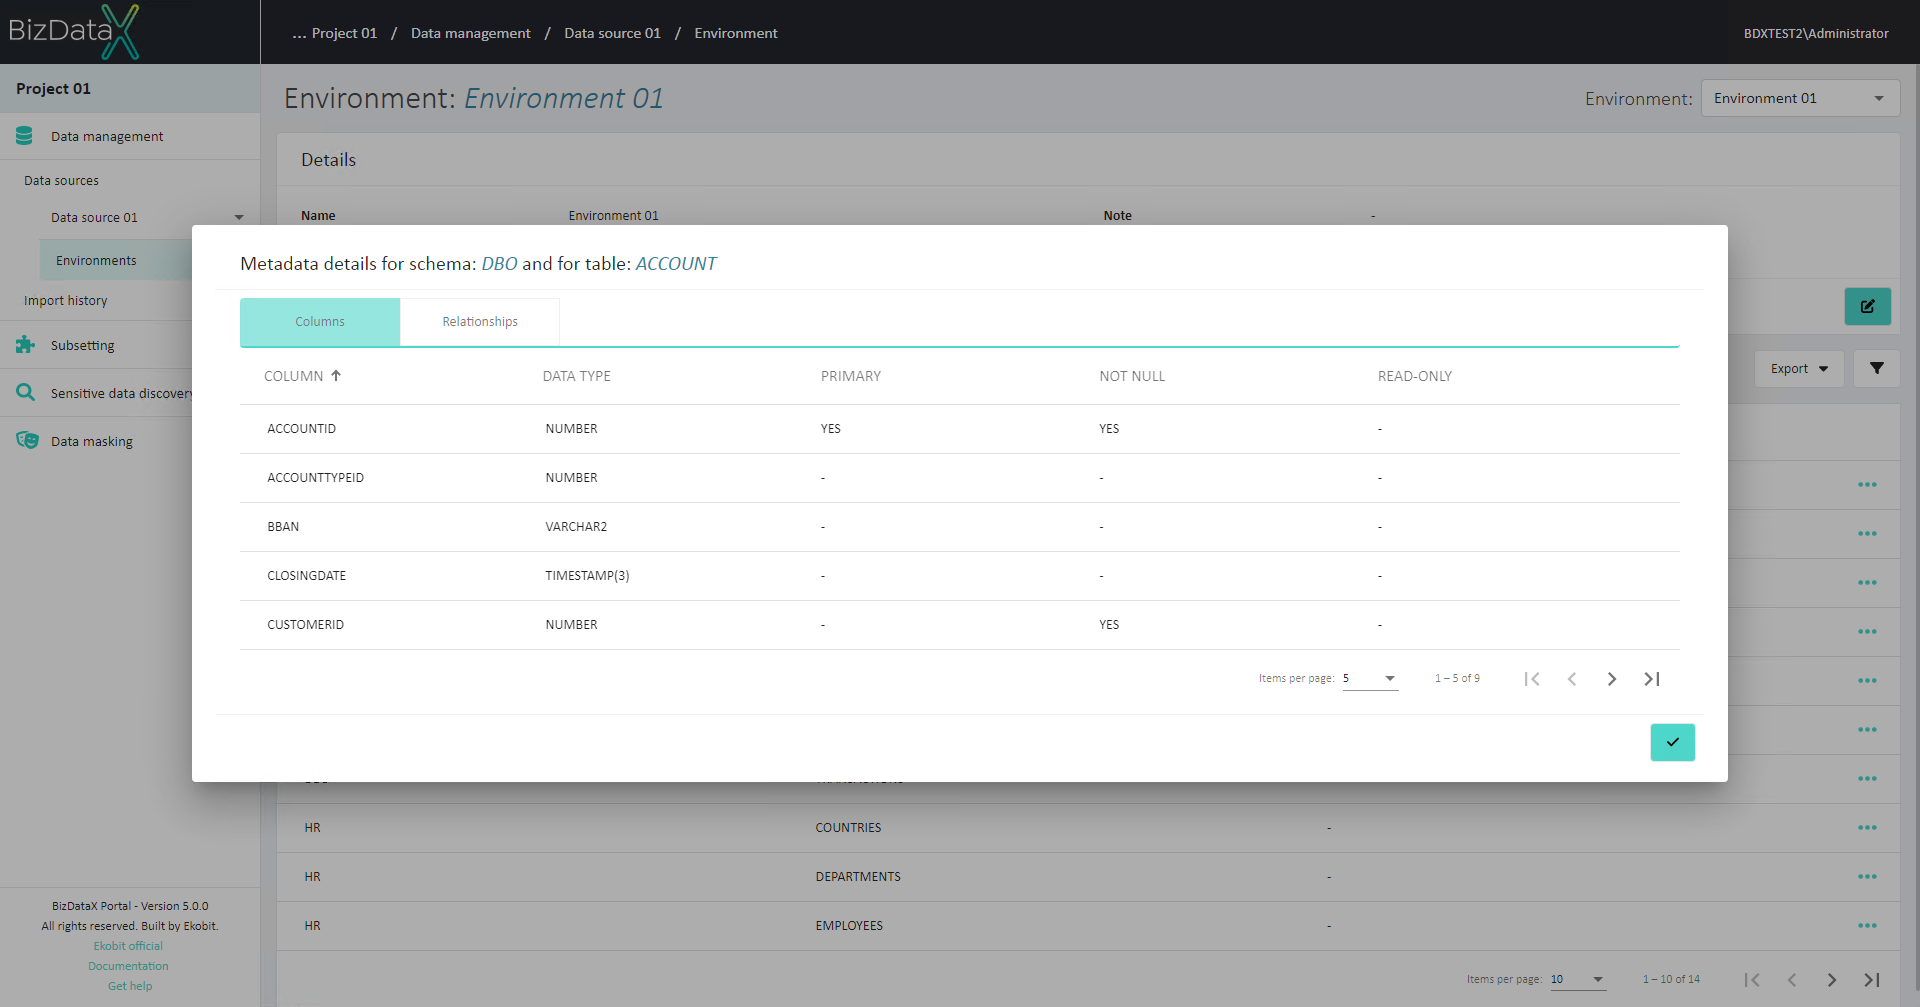Go to the next page of background table
Image resolution: width=1920 pixels, height=1007 pixels.
click(x=1832, y=980)
